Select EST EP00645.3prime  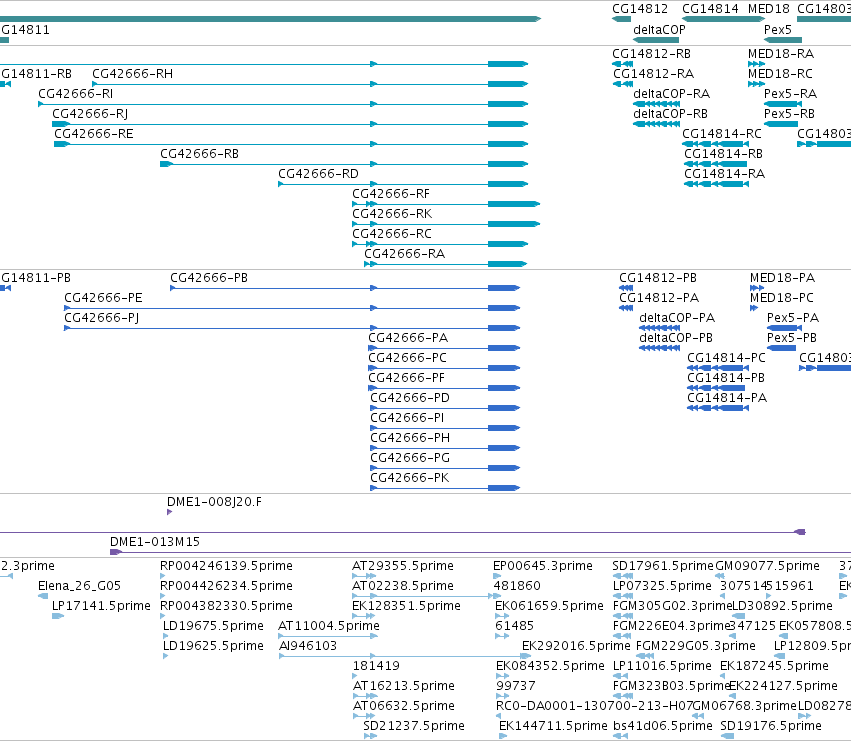[543, 566]
